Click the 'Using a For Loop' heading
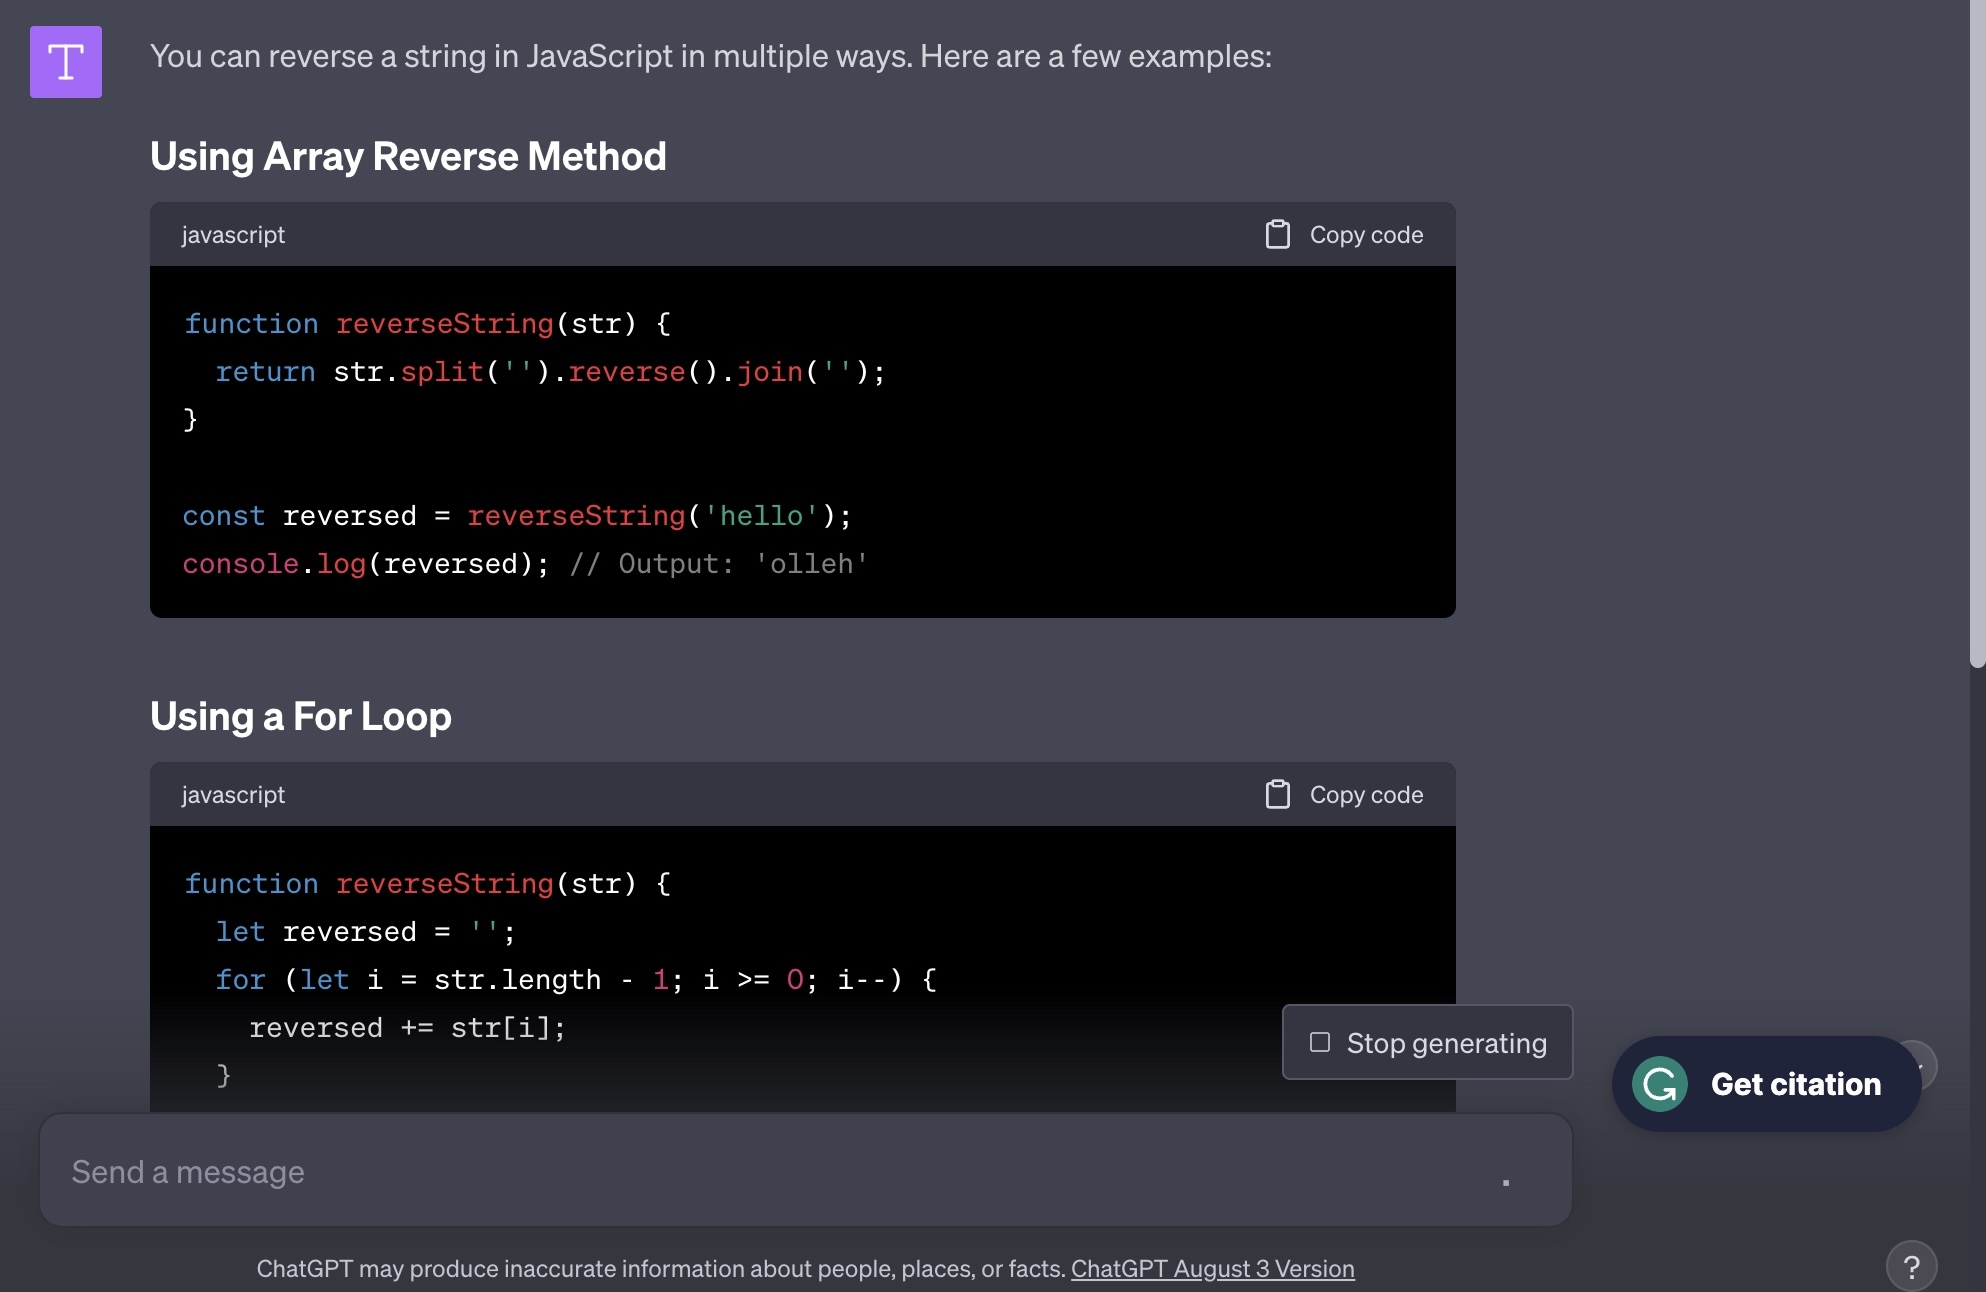The image size is (1986, 1292). pyautogui.click(x=300, y=716)
